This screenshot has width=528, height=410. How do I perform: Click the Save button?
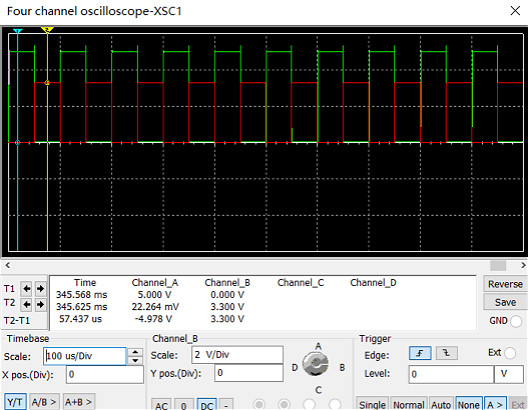pos(505,302)
